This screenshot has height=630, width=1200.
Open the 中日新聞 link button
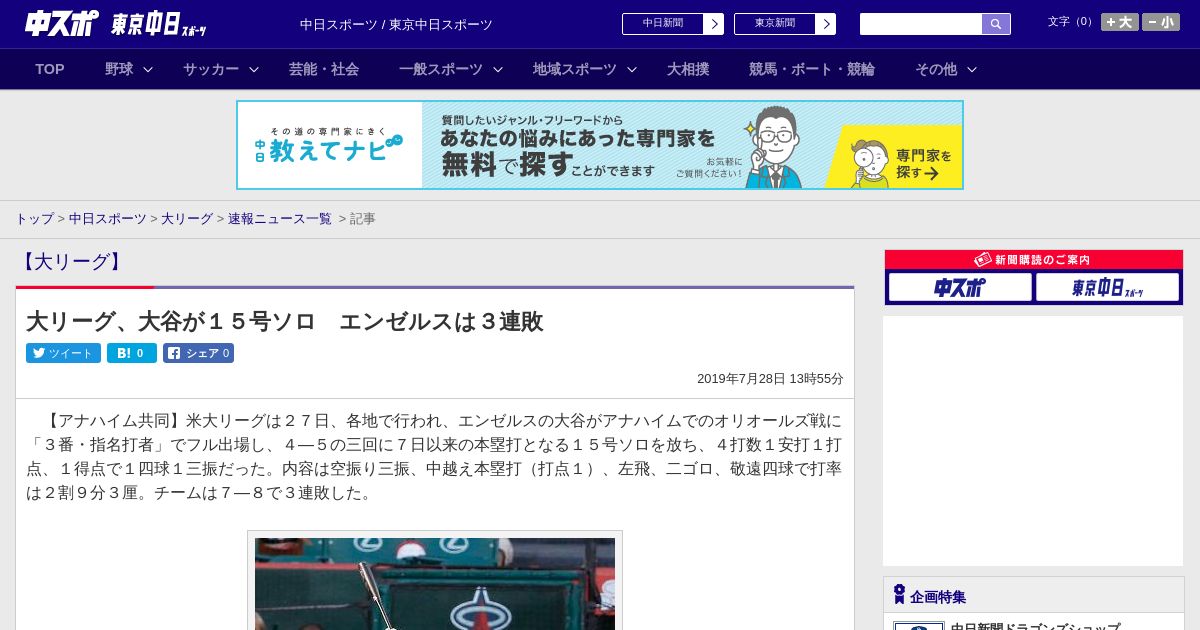[x=663, y=24]
